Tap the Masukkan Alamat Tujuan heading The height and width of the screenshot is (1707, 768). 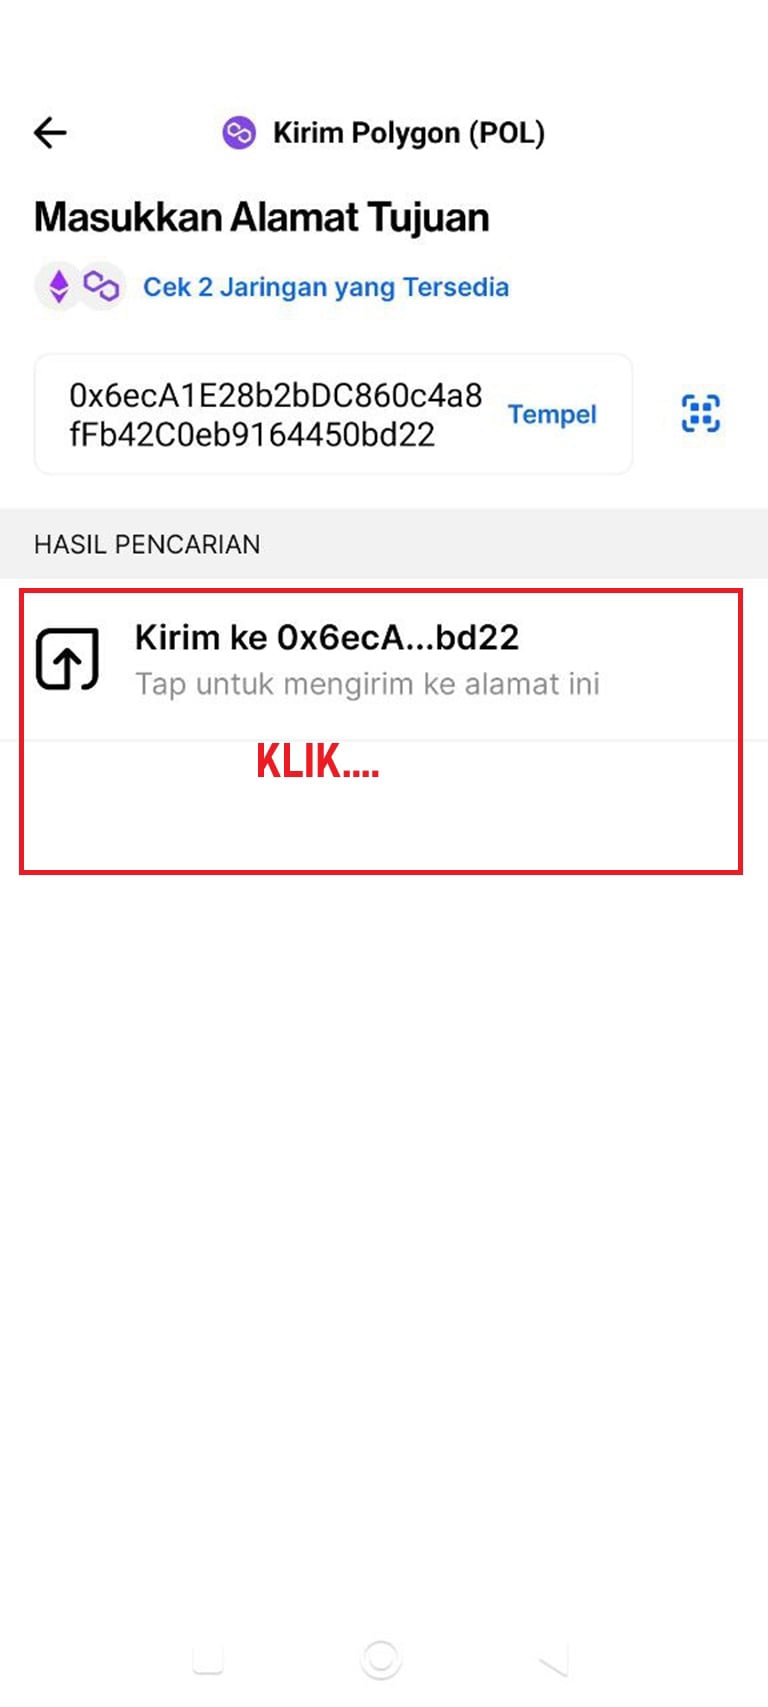[262, 217]
